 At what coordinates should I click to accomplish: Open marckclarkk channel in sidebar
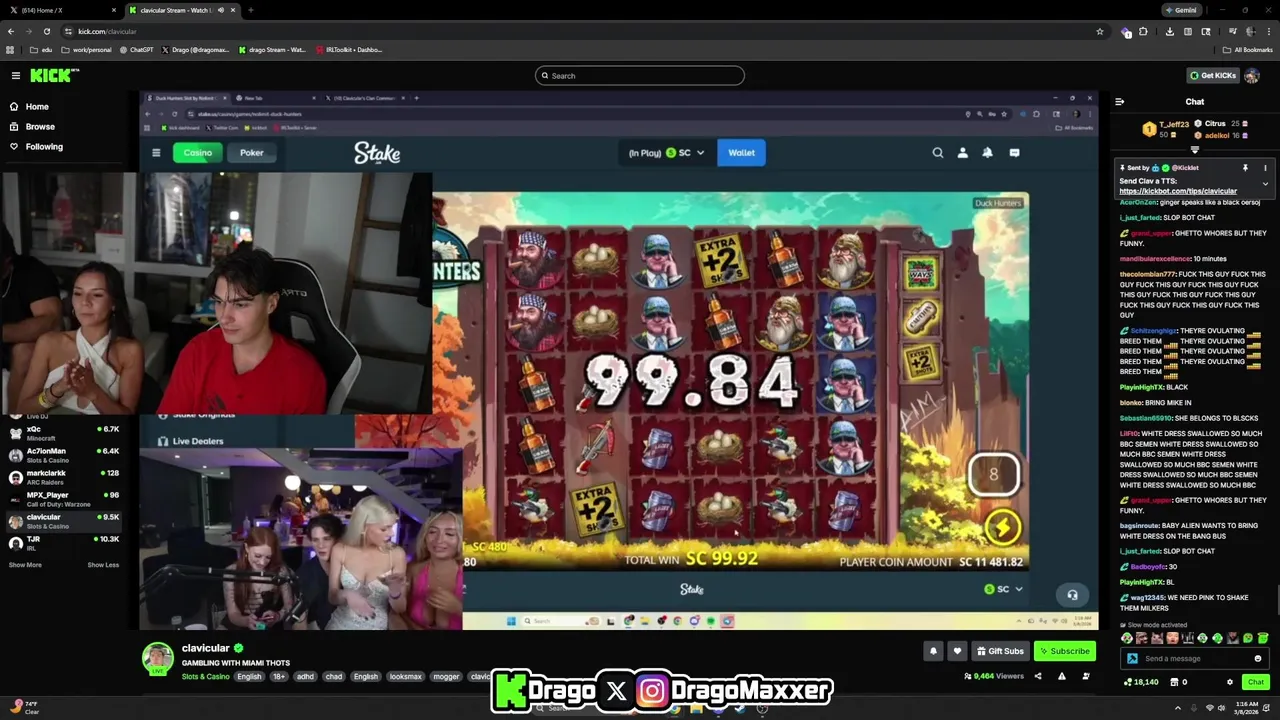pos(64,477)
